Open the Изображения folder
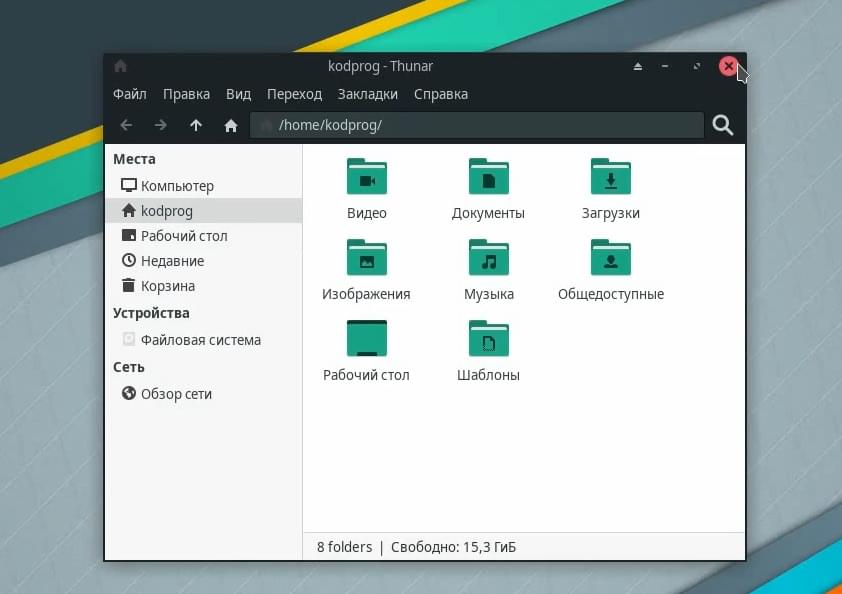 tap(366, 270)
